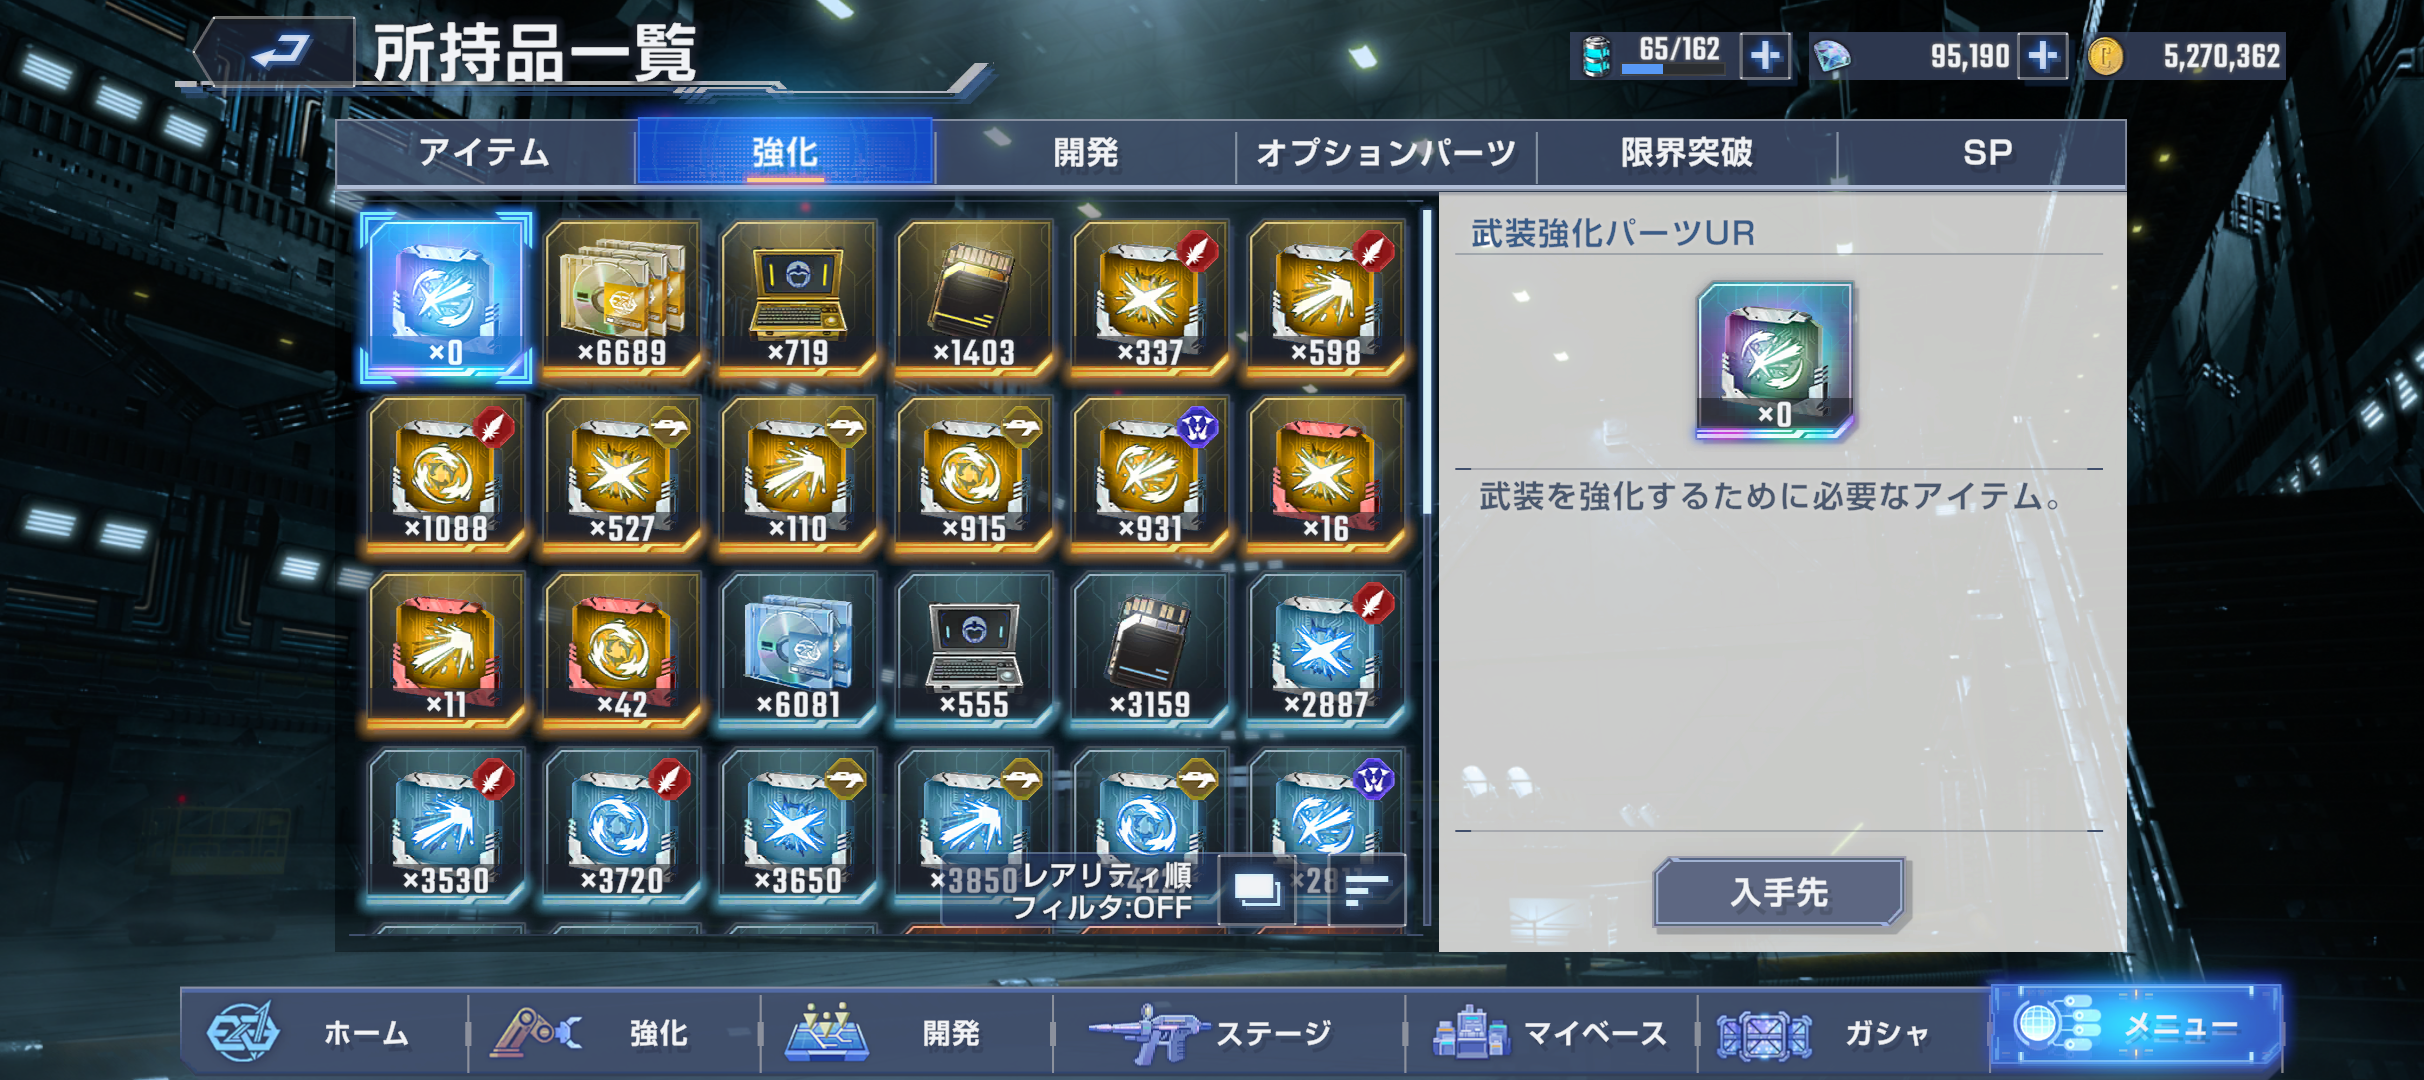The height and width of the screenshot is (1080, 2424).
Task: Switch to the アイテム tab
Action: (485, 153)
